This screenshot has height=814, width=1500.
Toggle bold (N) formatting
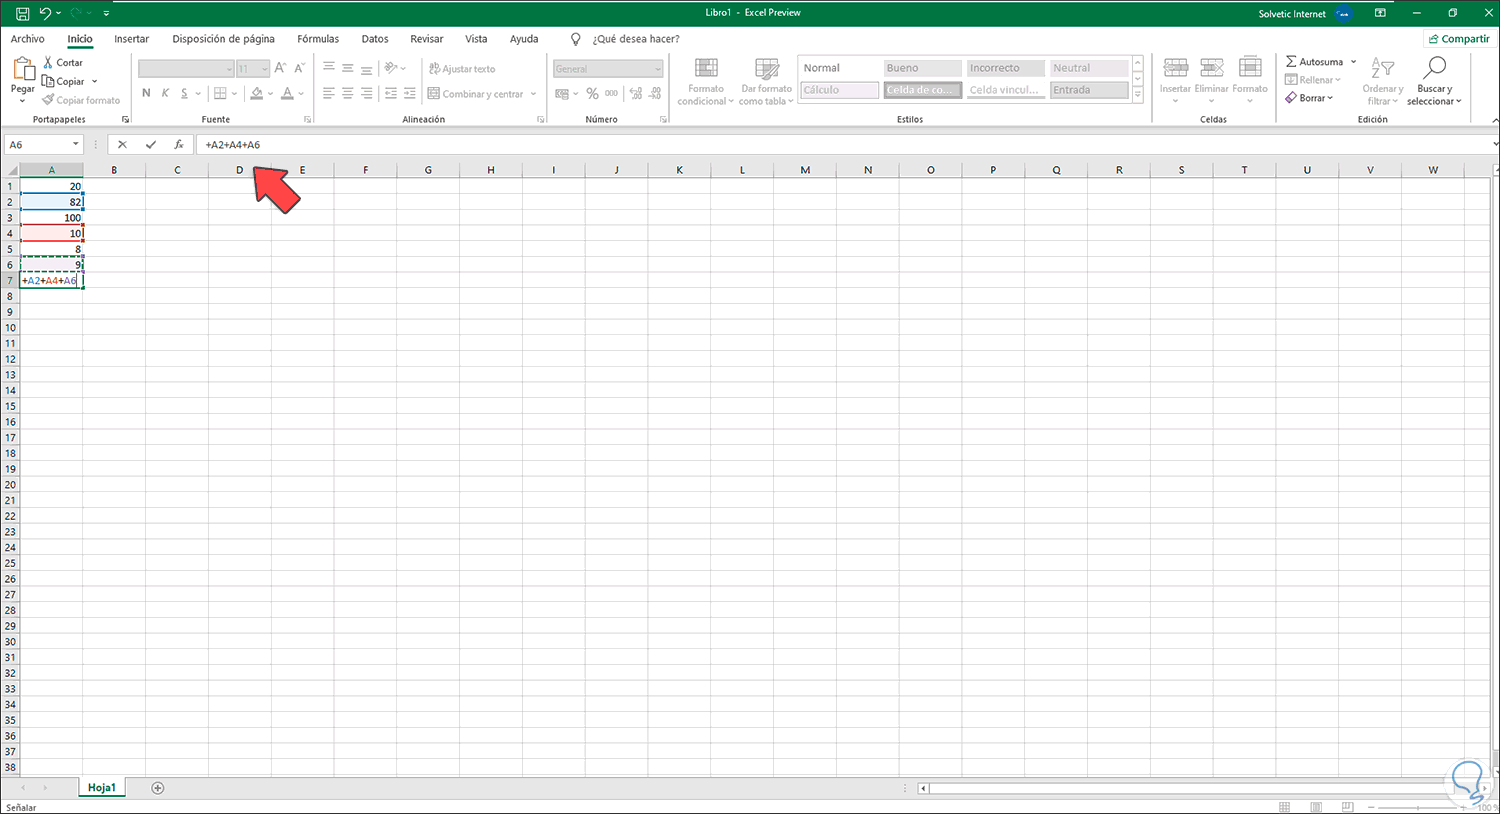(x=146, y=93)
